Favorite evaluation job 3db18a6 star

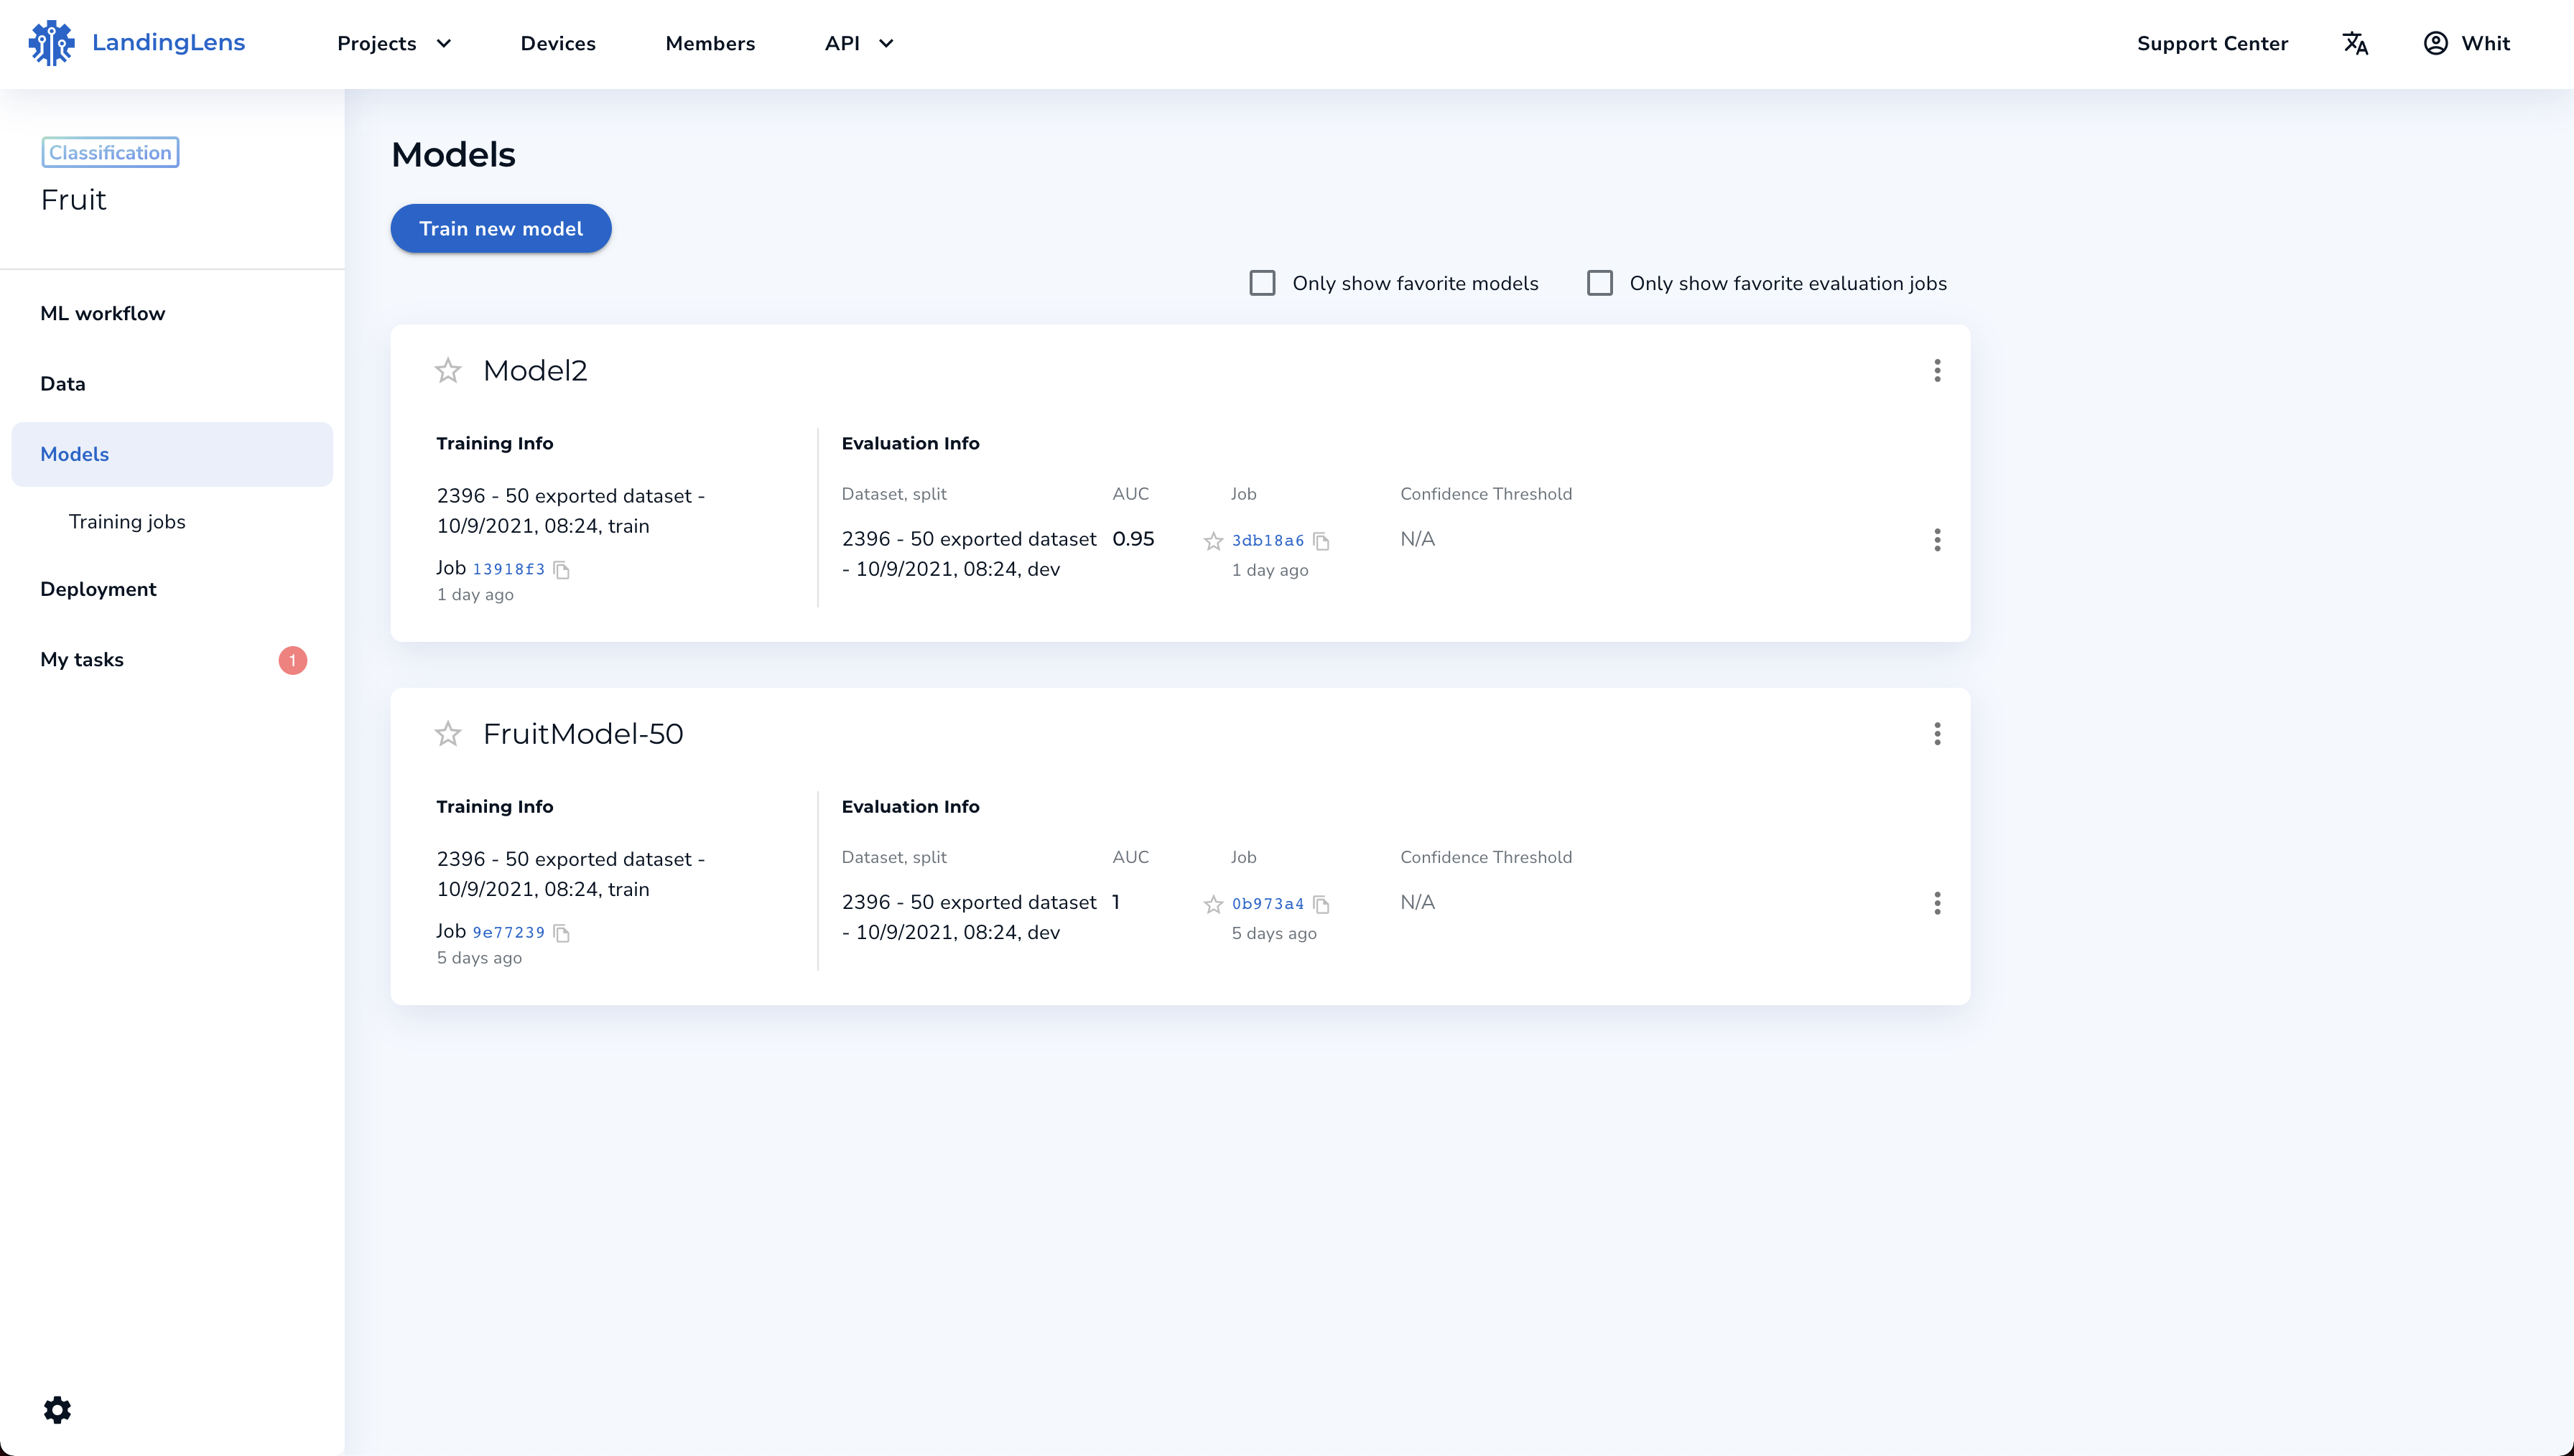coord(1213,541)
